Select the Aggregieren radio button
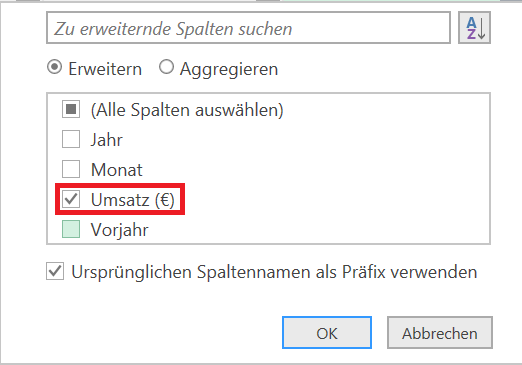The height and width of the screenshot is (365, 522). click(x=166, y=67)
